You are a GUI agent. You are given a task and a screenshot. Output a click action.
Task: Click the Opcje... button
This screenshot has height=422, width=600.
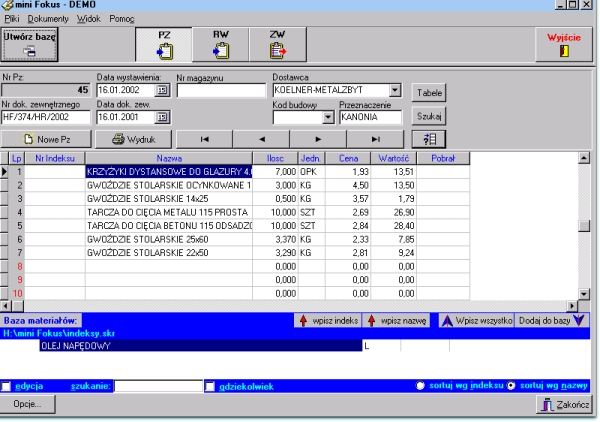coord(28,404)
